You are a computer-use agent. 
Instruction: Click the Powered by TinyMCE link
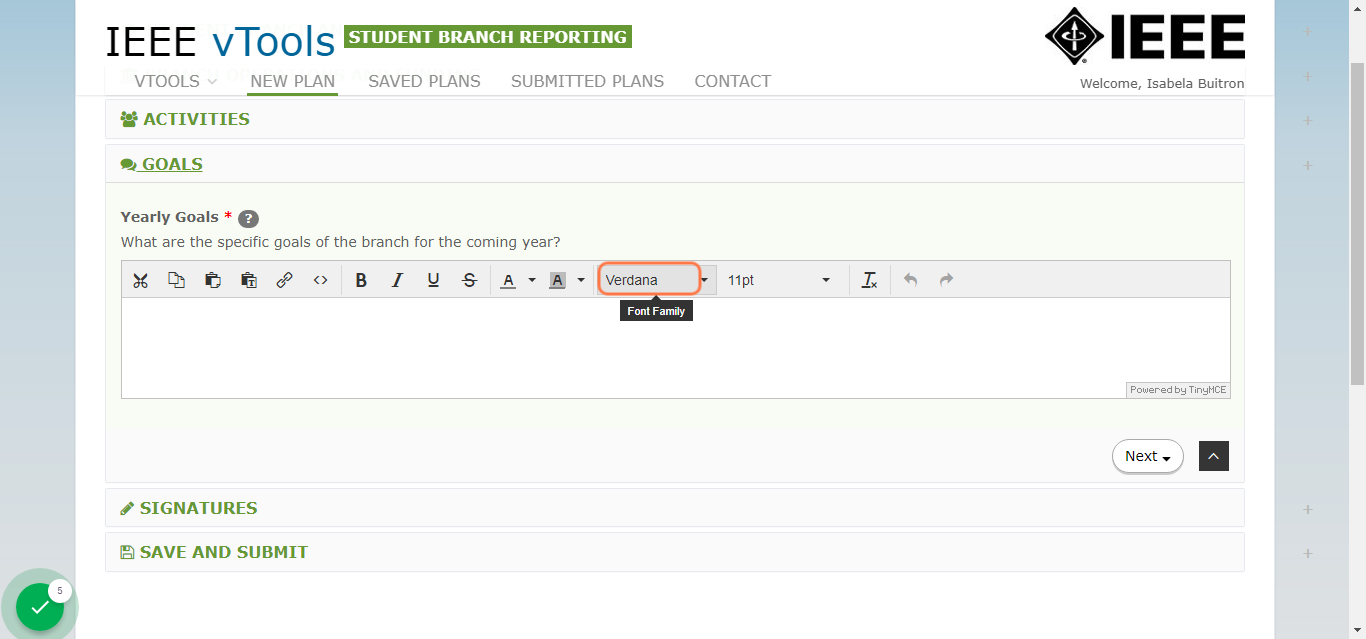click(x=1178, y=390)
